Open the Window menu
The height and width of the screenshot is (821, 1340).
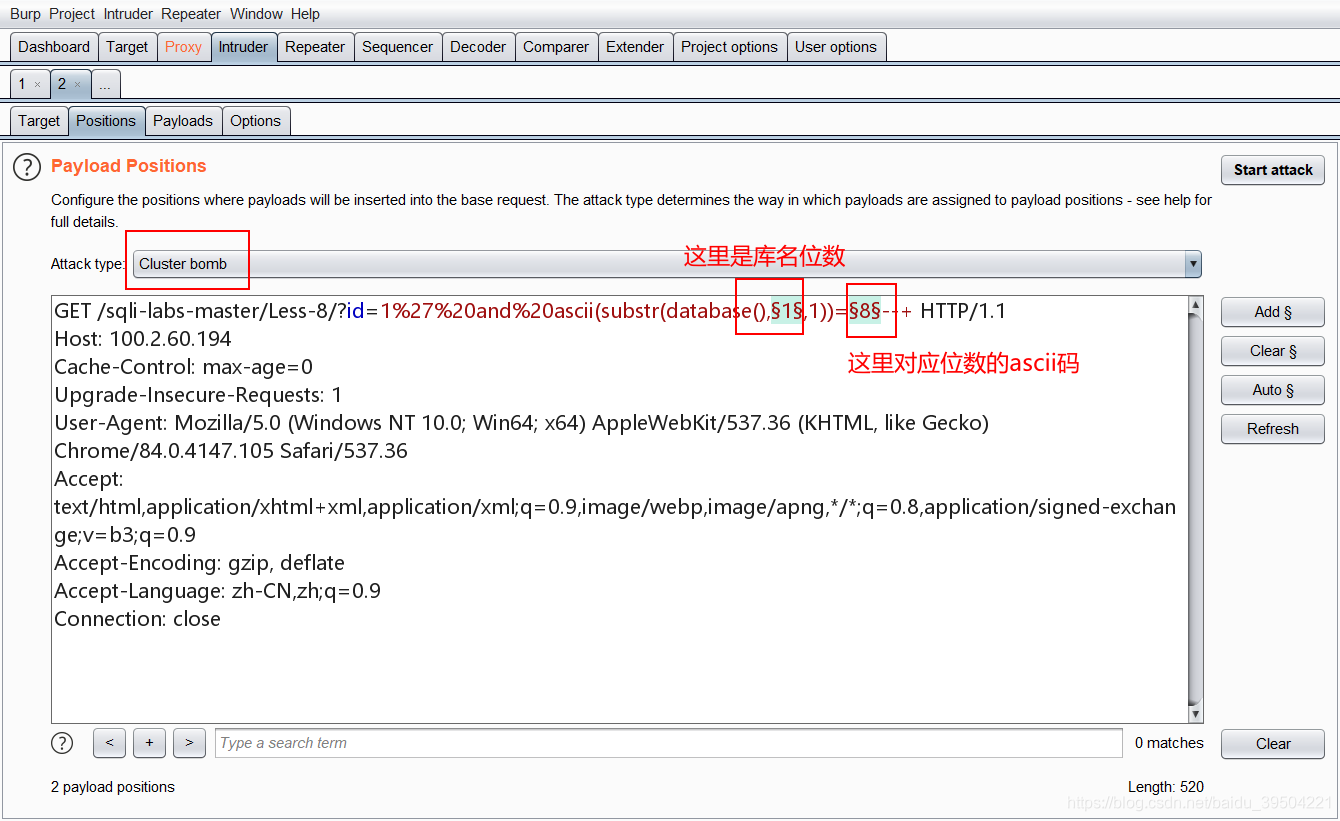click(x=256, y=14)
